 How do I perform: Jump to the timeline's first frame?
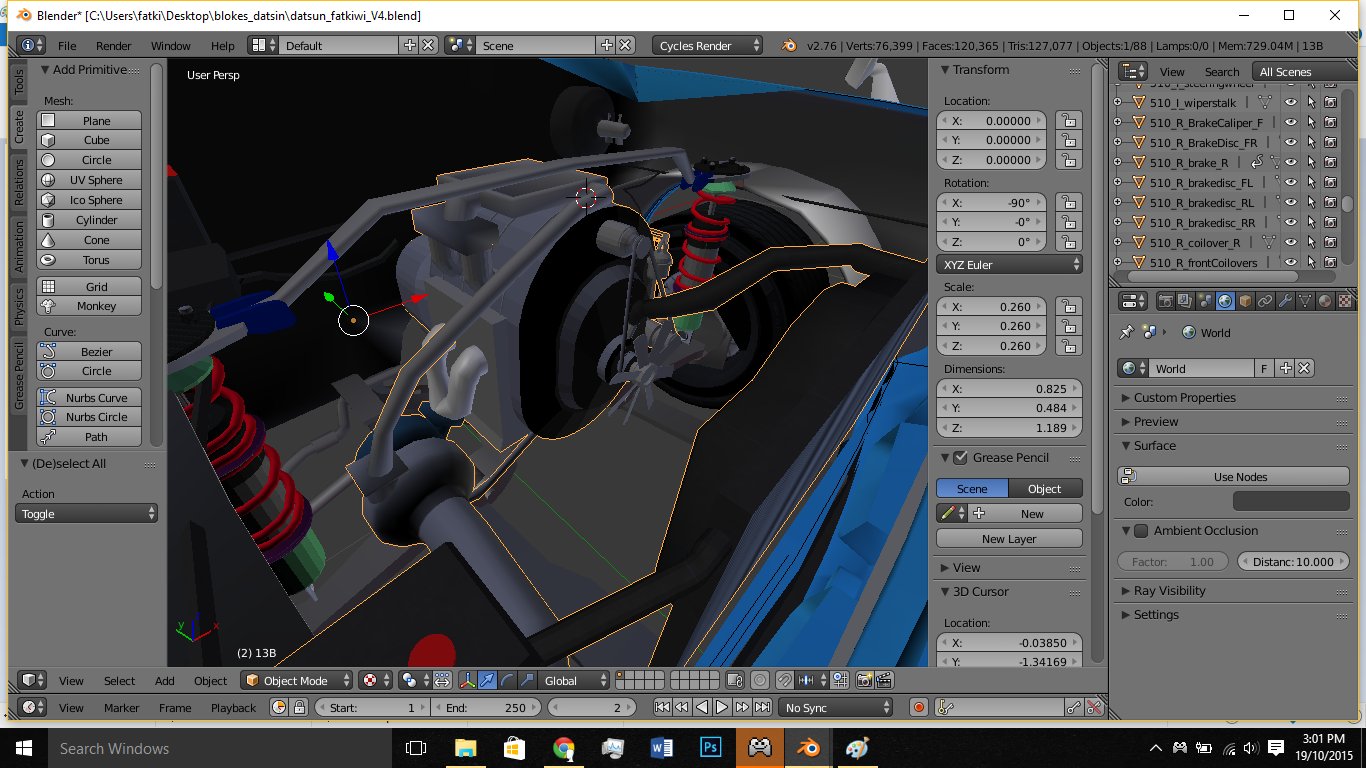[662, 708]
